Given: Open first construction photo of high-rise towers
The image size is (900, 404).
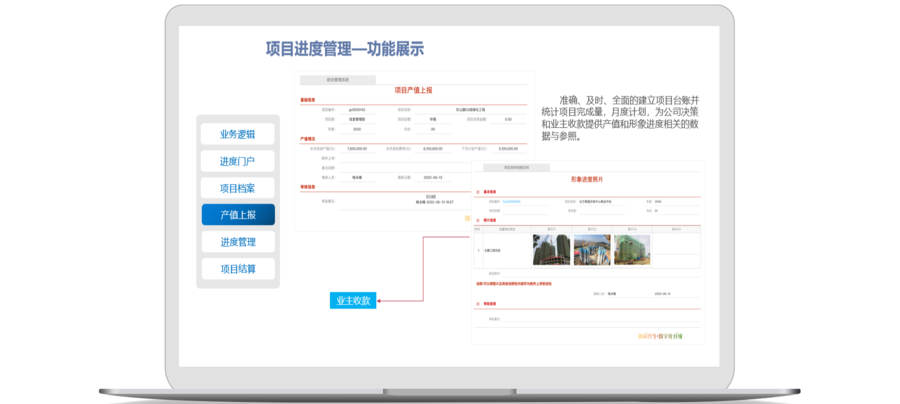Looking at the screenshot, I should (551, 249).
